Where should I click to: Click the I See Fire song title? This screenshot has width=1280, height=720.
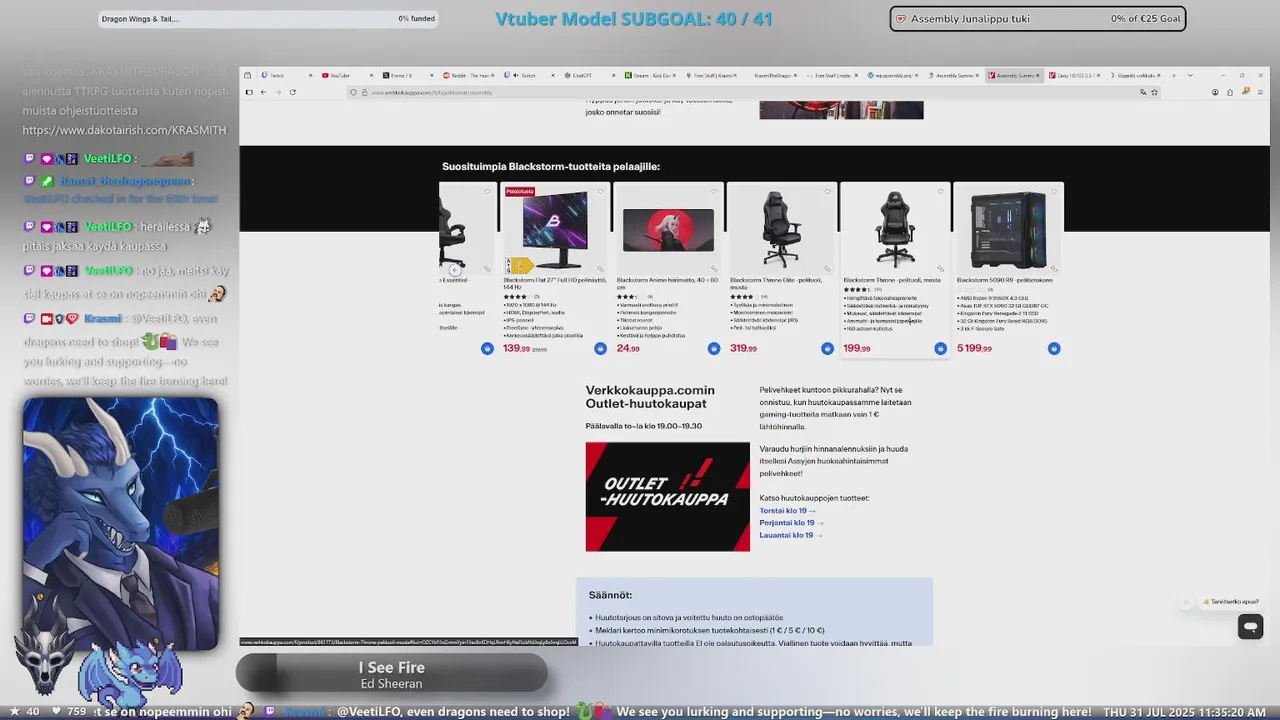392,667
